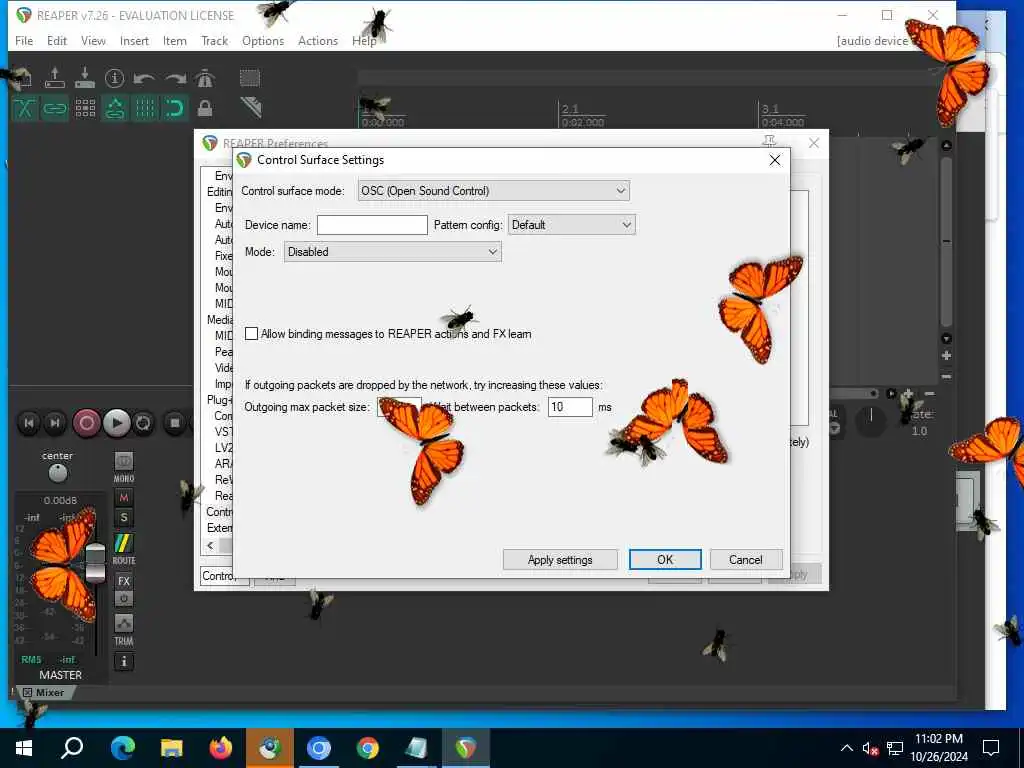1024x768 pixels.
Task: Toggle snap magnet icon
Action: pos(175,108)
